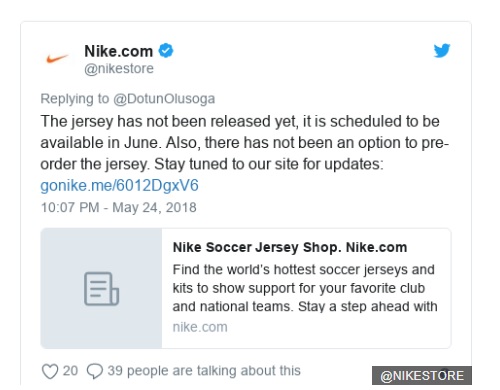Click the 20 likes count
500x390 pixels.
[x=70, y=371]
